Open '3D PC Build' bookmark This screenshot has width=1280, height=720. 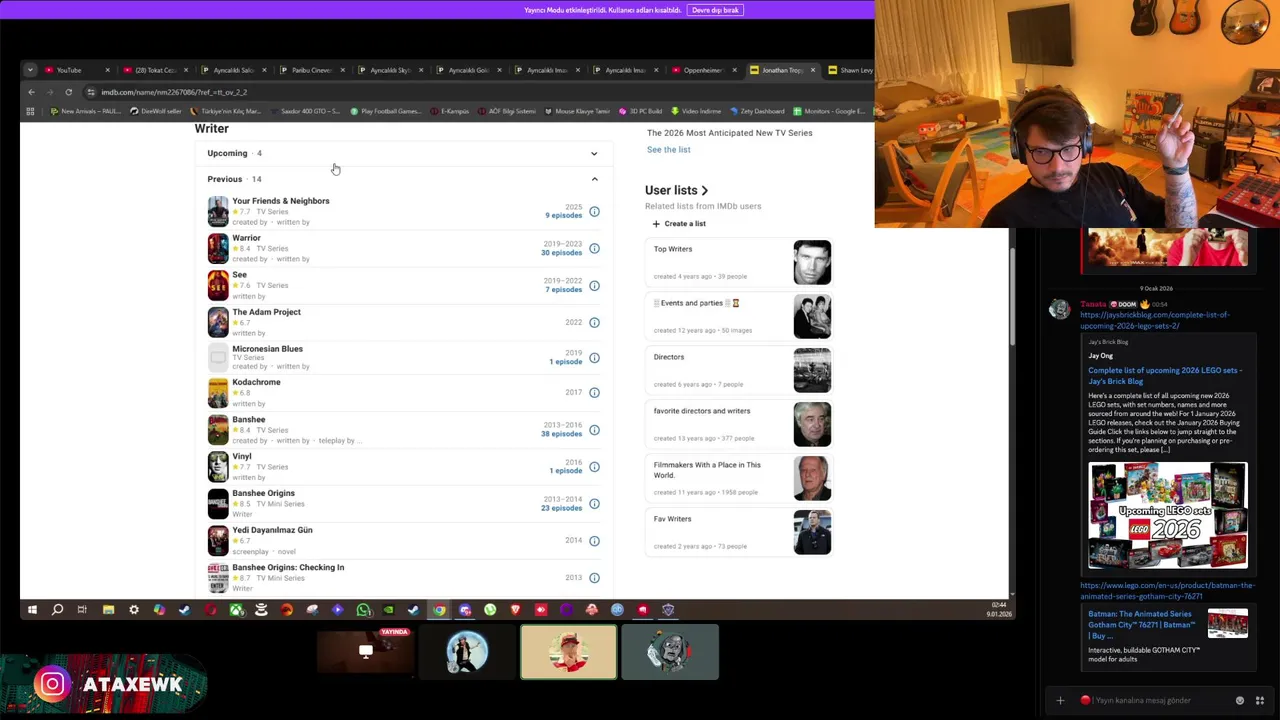point(641,111)
